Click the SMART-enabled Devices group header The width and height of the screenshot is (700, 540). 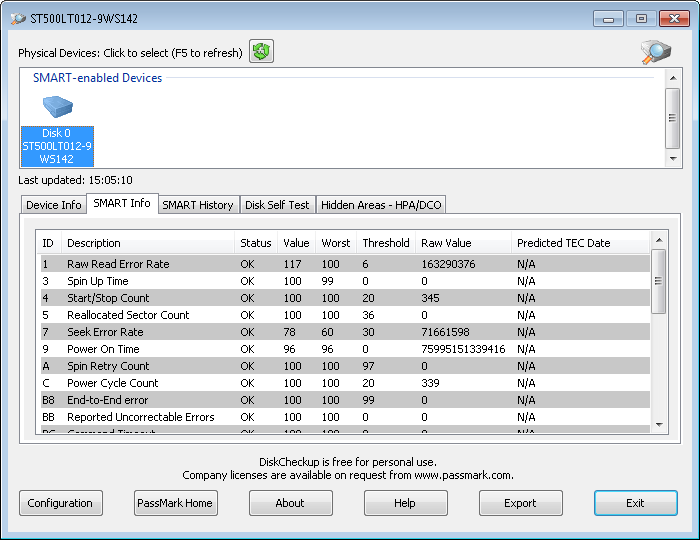(97, 78)
